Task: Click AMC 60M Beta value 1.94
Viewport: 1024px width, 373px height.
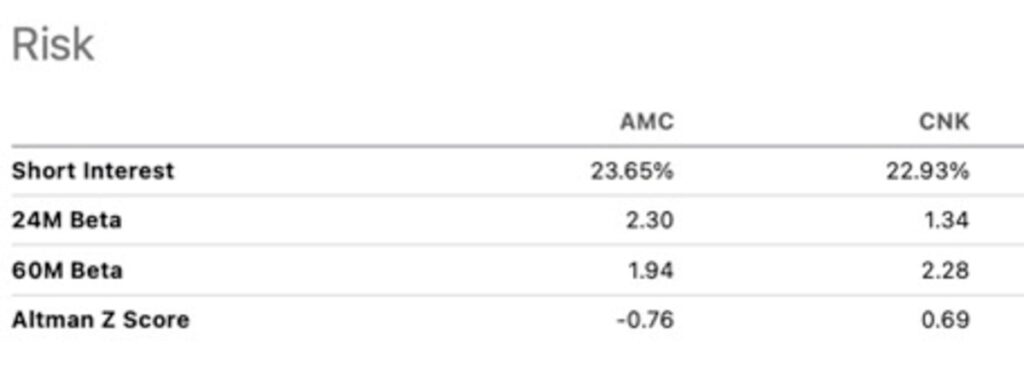Action: (x=649, y=270)
